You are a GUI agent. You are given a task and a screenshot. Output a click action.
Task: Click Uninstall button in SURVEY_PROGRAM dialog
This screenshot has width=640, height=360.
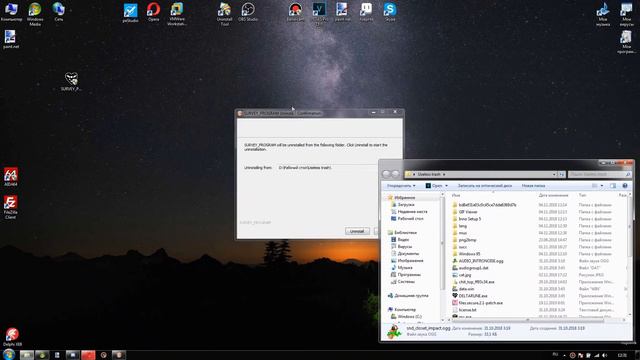coord(357,231)
